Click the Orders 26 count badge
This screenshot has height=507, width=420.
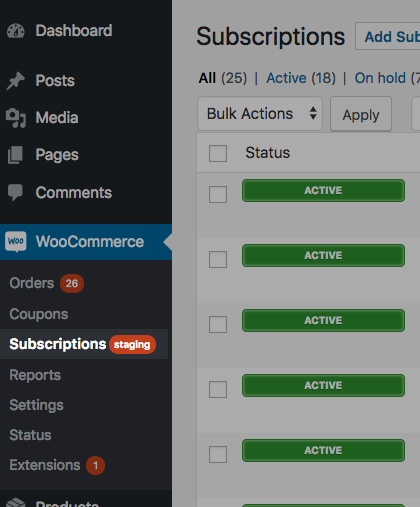(72, 283)
